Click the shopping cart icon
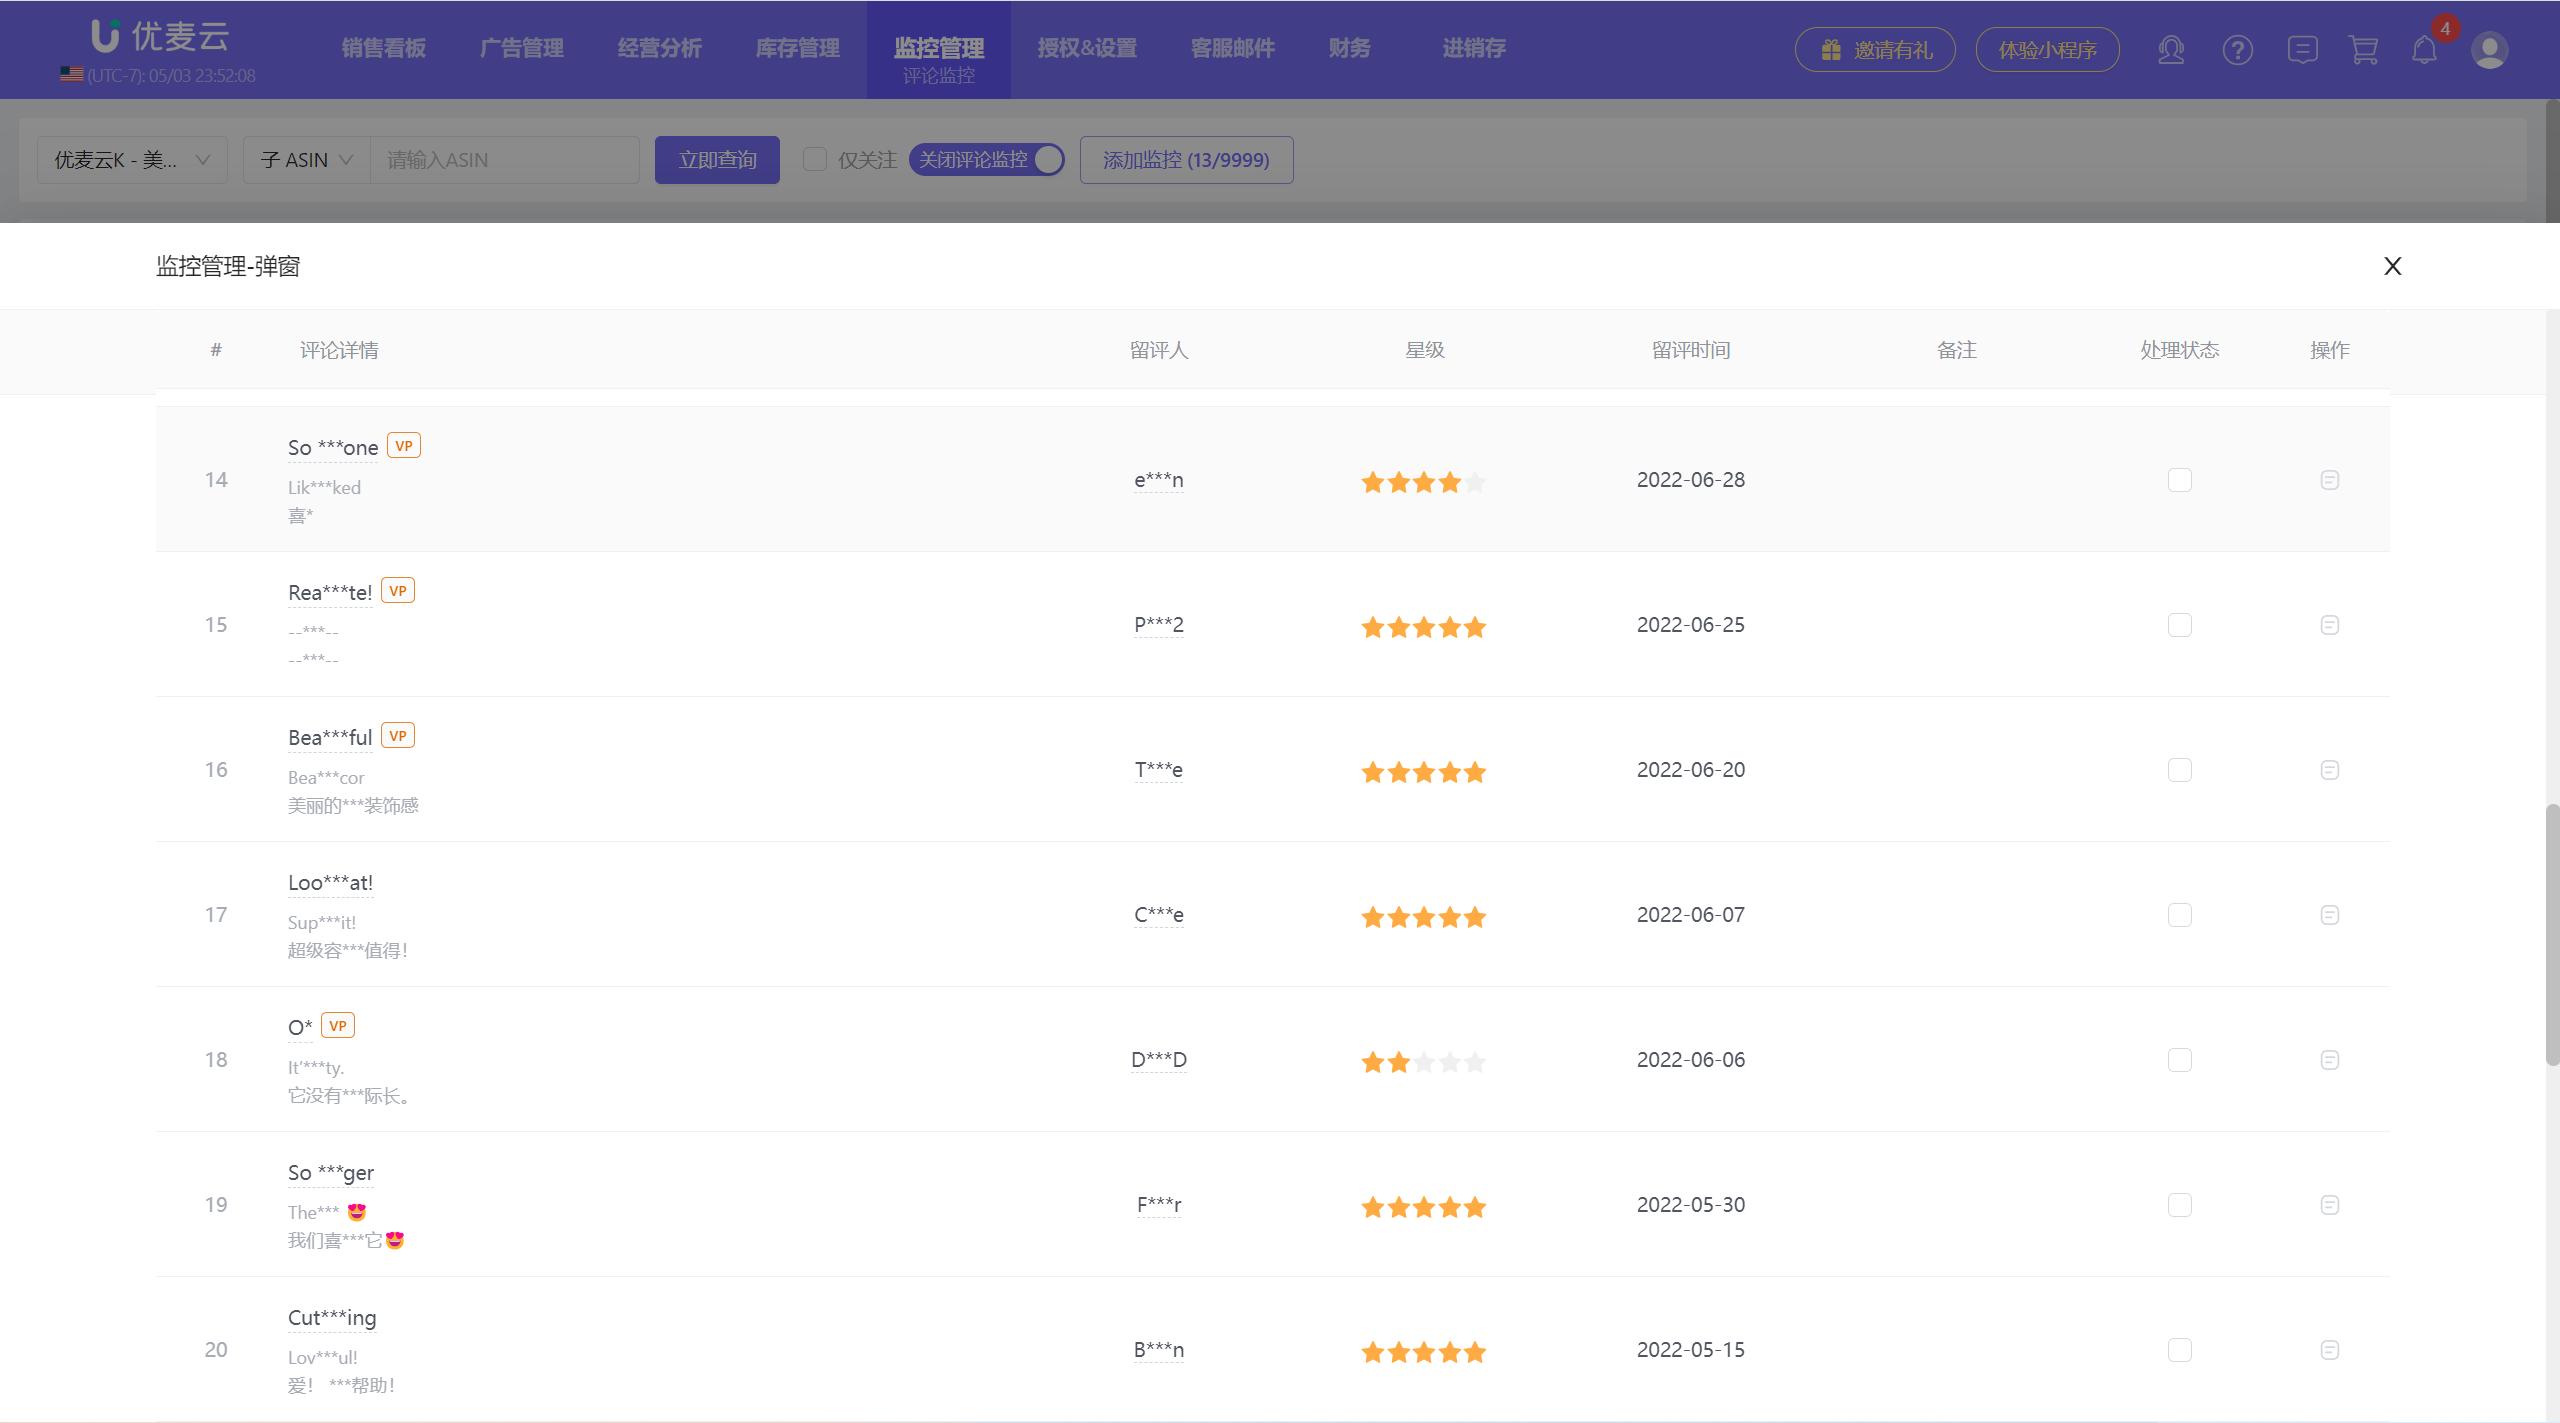2560x1423 pixels. [2363, 50]
